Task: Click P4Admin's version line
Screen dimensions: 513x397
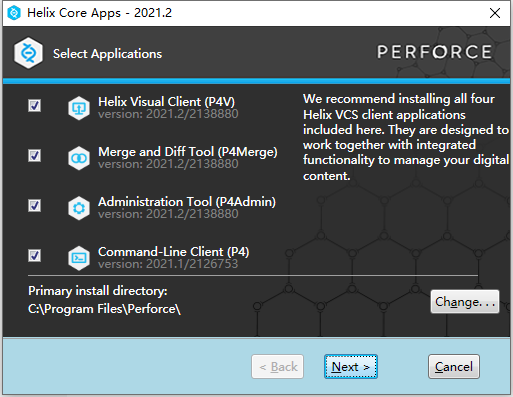Action: pyautogui.click(x=168, y=214)
